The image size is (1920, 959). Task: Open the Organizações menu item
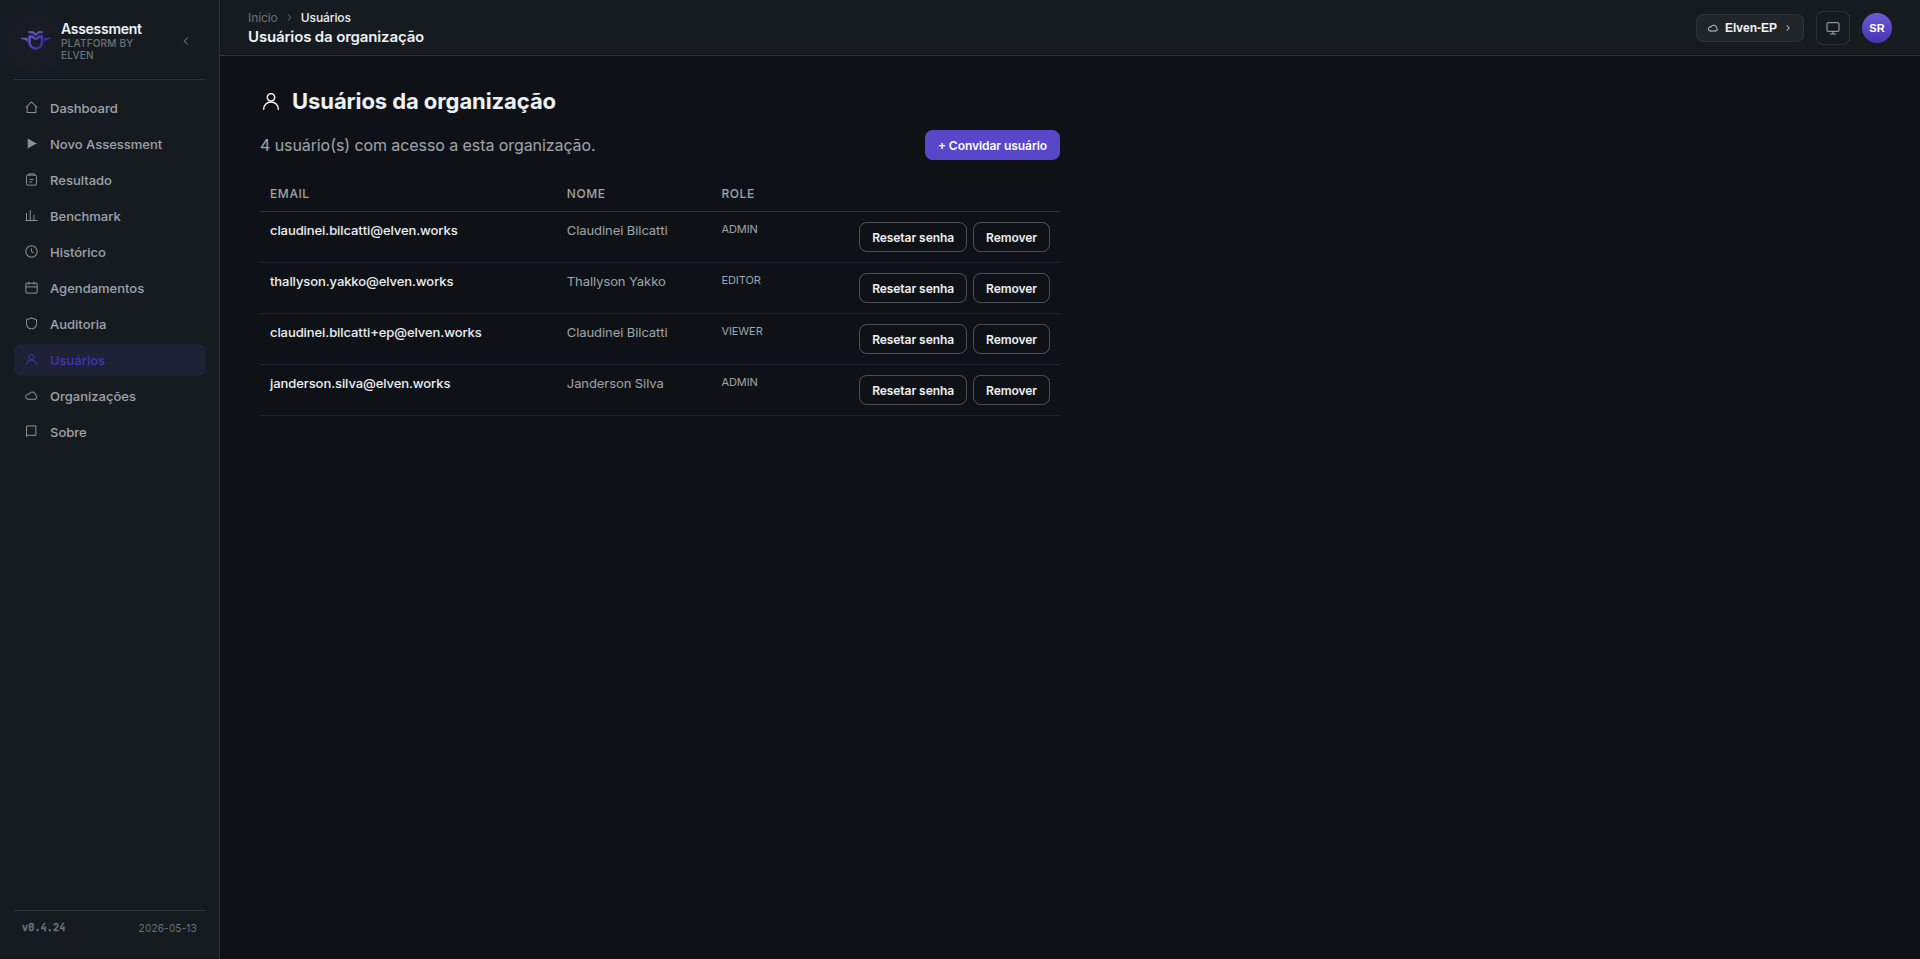(x=109, y=396)
